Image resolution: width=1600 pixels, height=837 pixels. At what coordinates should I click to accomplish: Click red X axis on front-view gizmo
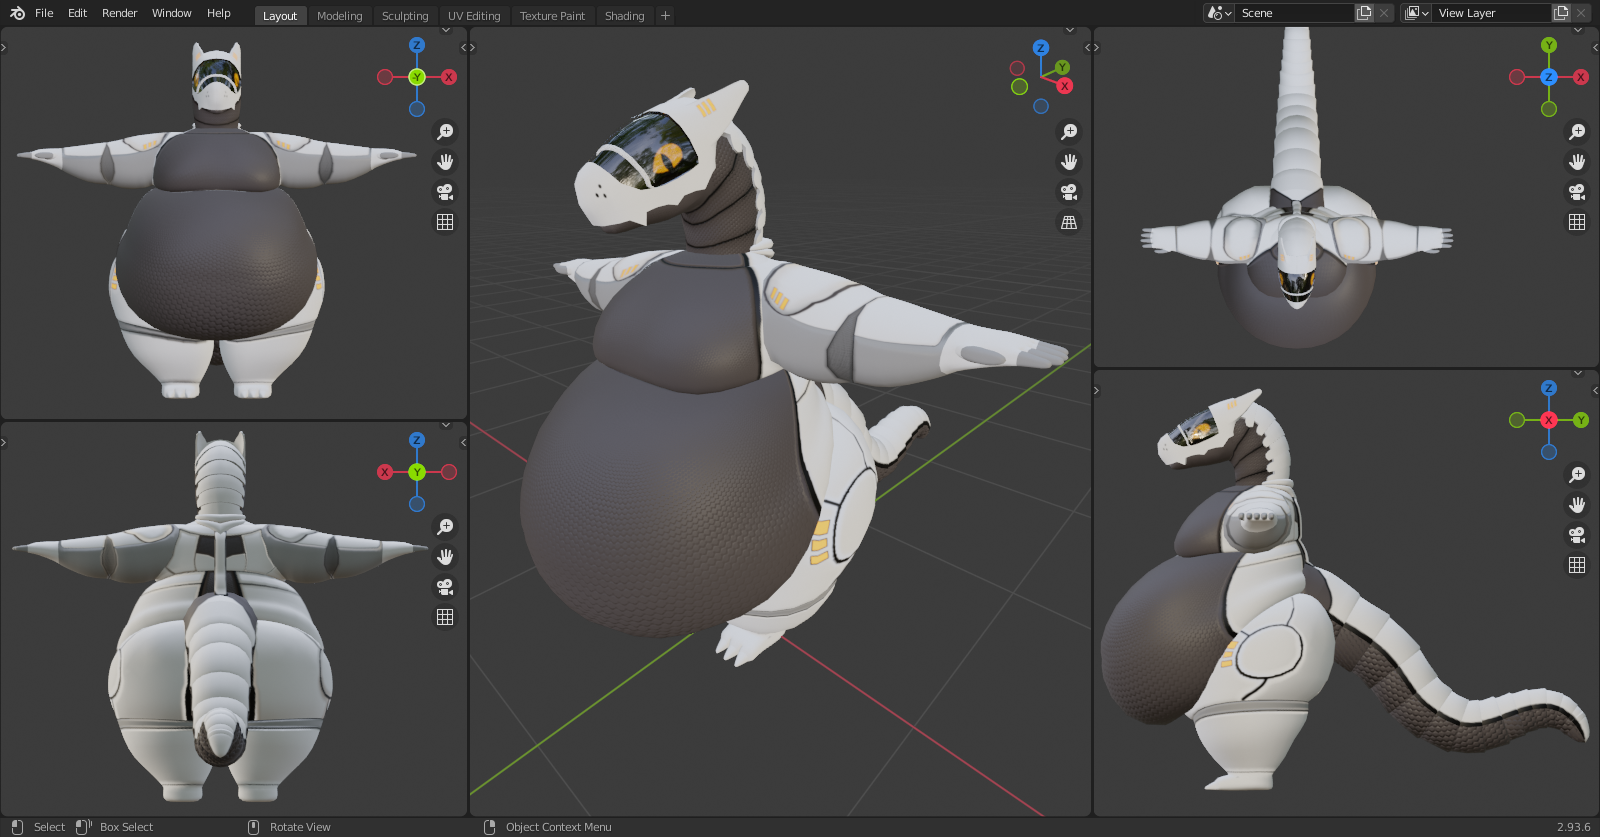coord(449,77)
